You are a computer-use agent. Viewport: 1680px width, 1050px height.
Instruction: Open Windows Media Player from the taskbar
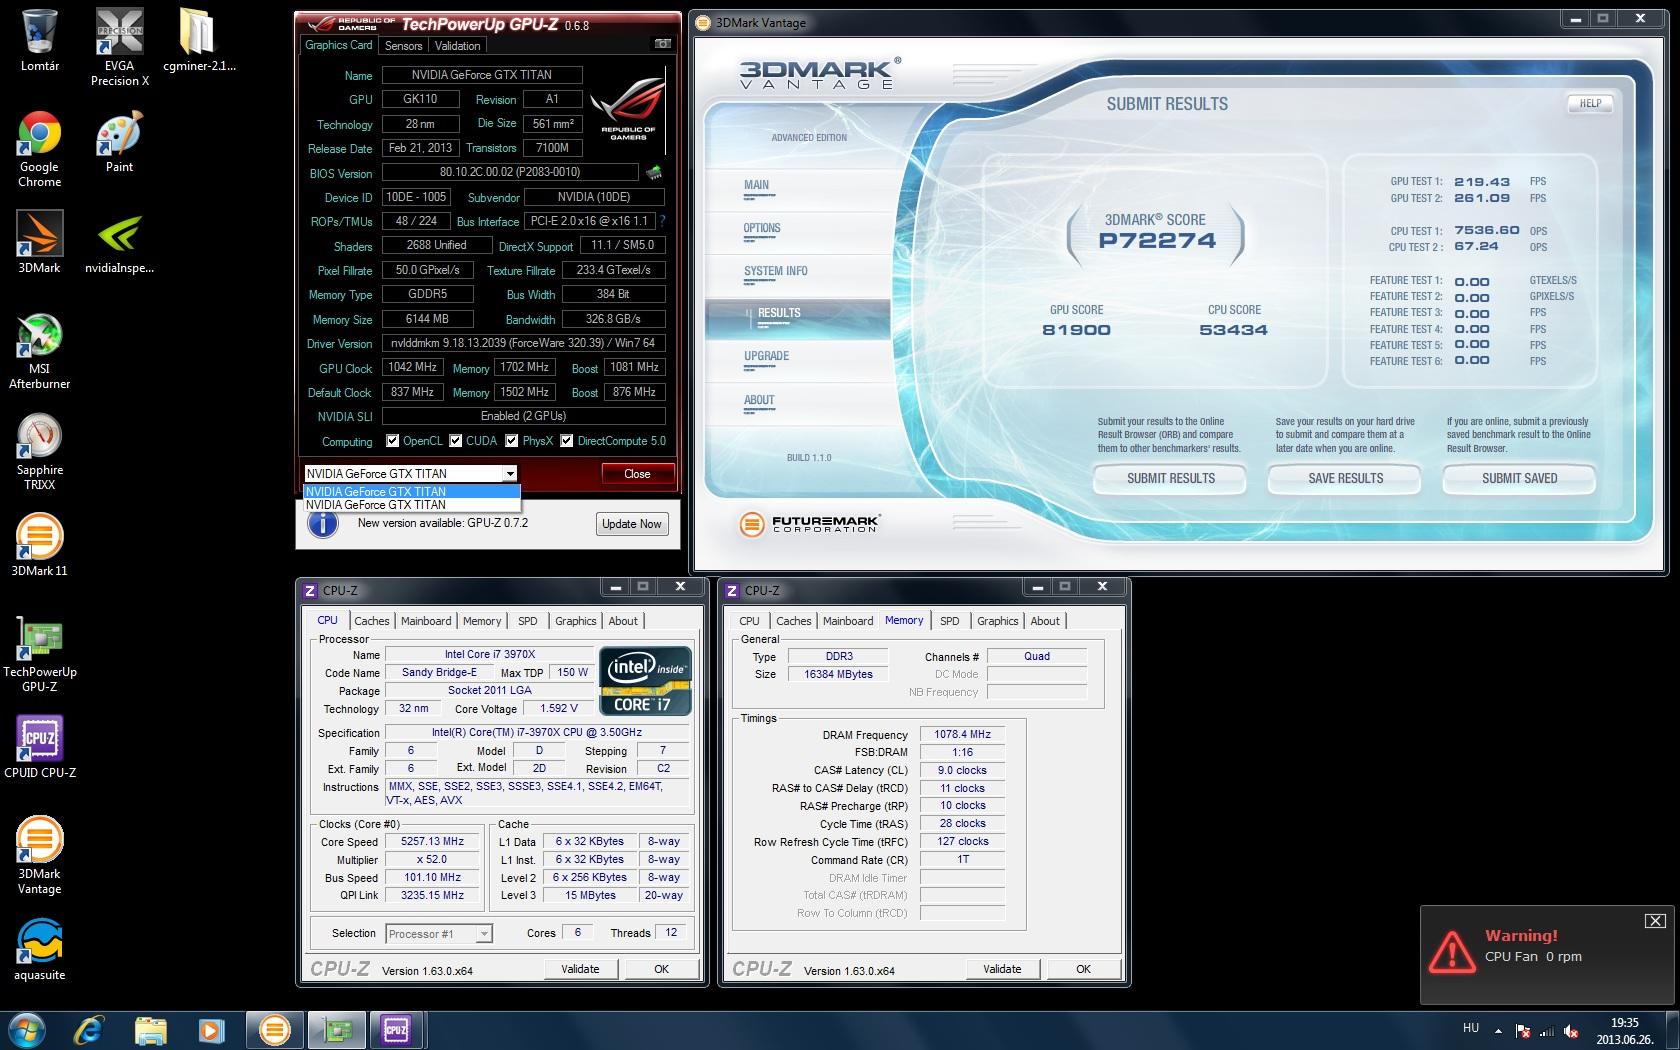210,1029
